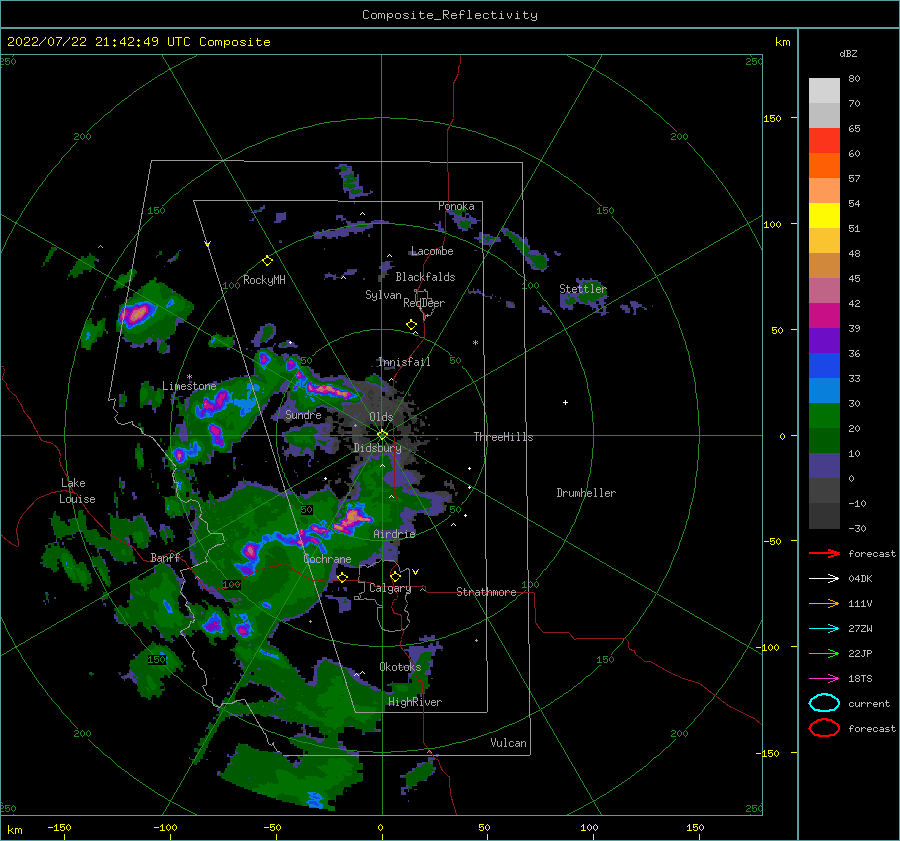Click the yellow radar-site diamond near Olds
Viewport: 900px width, 841px height.
(382, 435)
